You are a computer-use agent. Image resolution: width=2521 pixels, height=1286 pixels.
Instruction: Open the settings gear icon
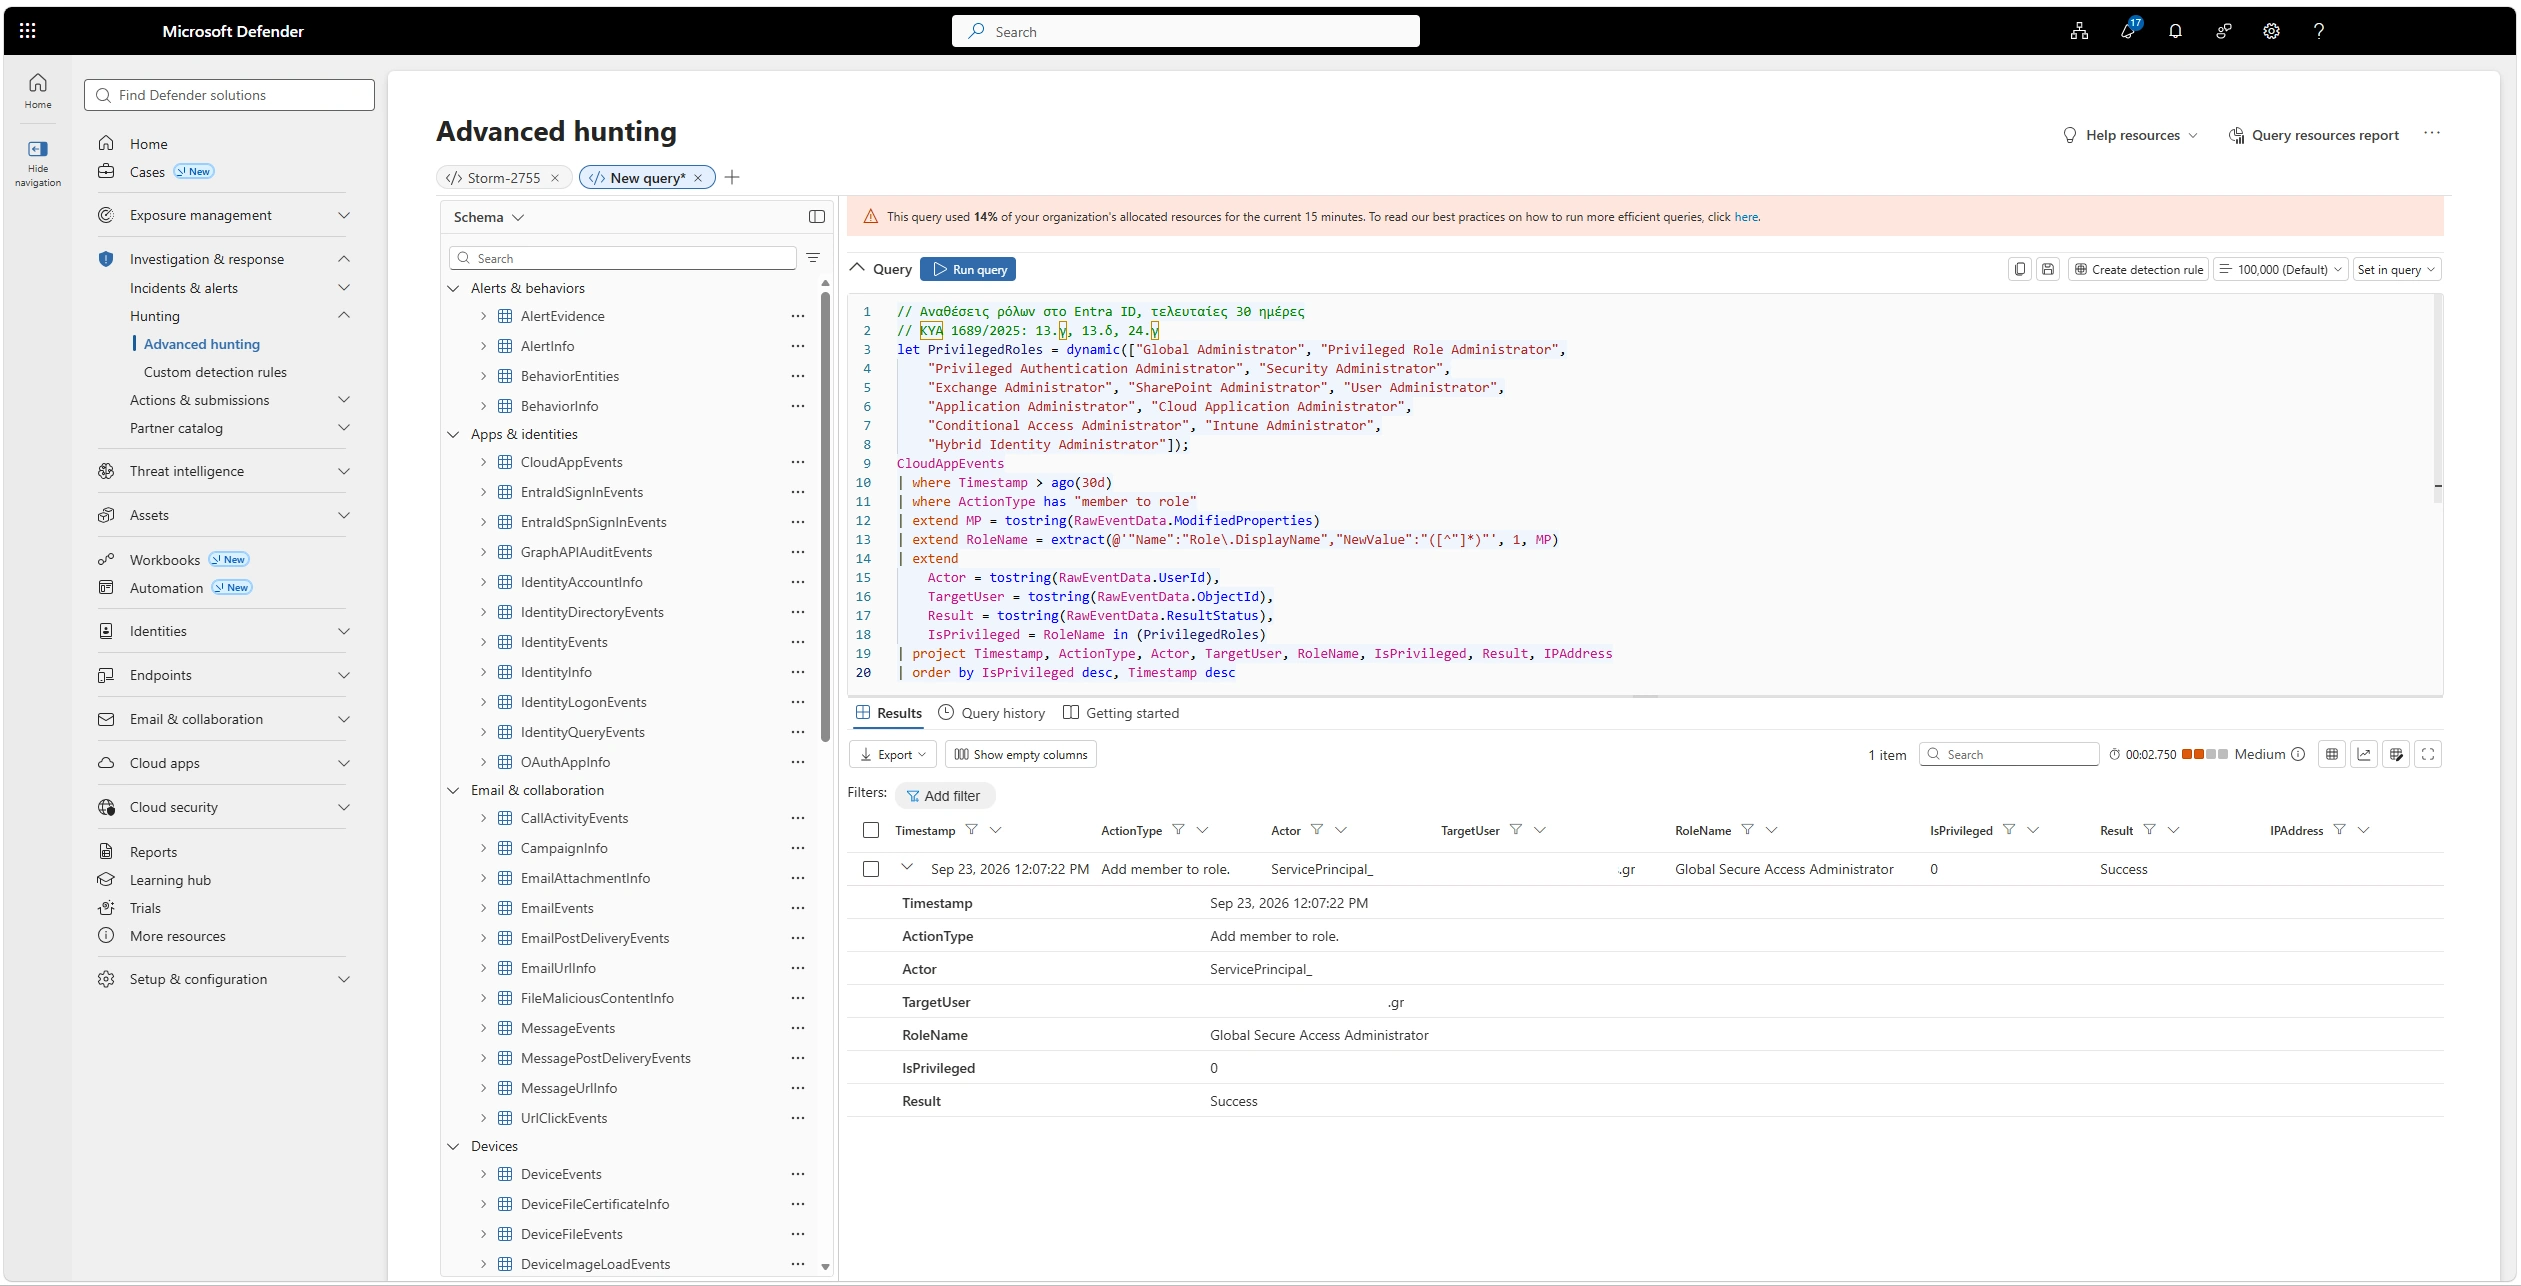tap(2271, 31)
